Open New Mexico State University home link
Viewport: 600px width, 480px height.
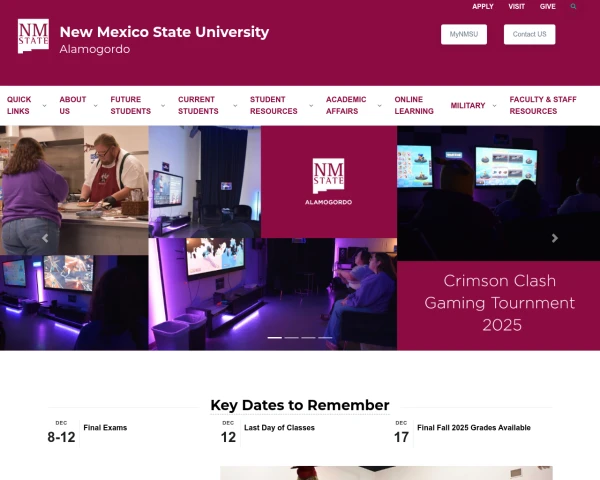(164, 32)
